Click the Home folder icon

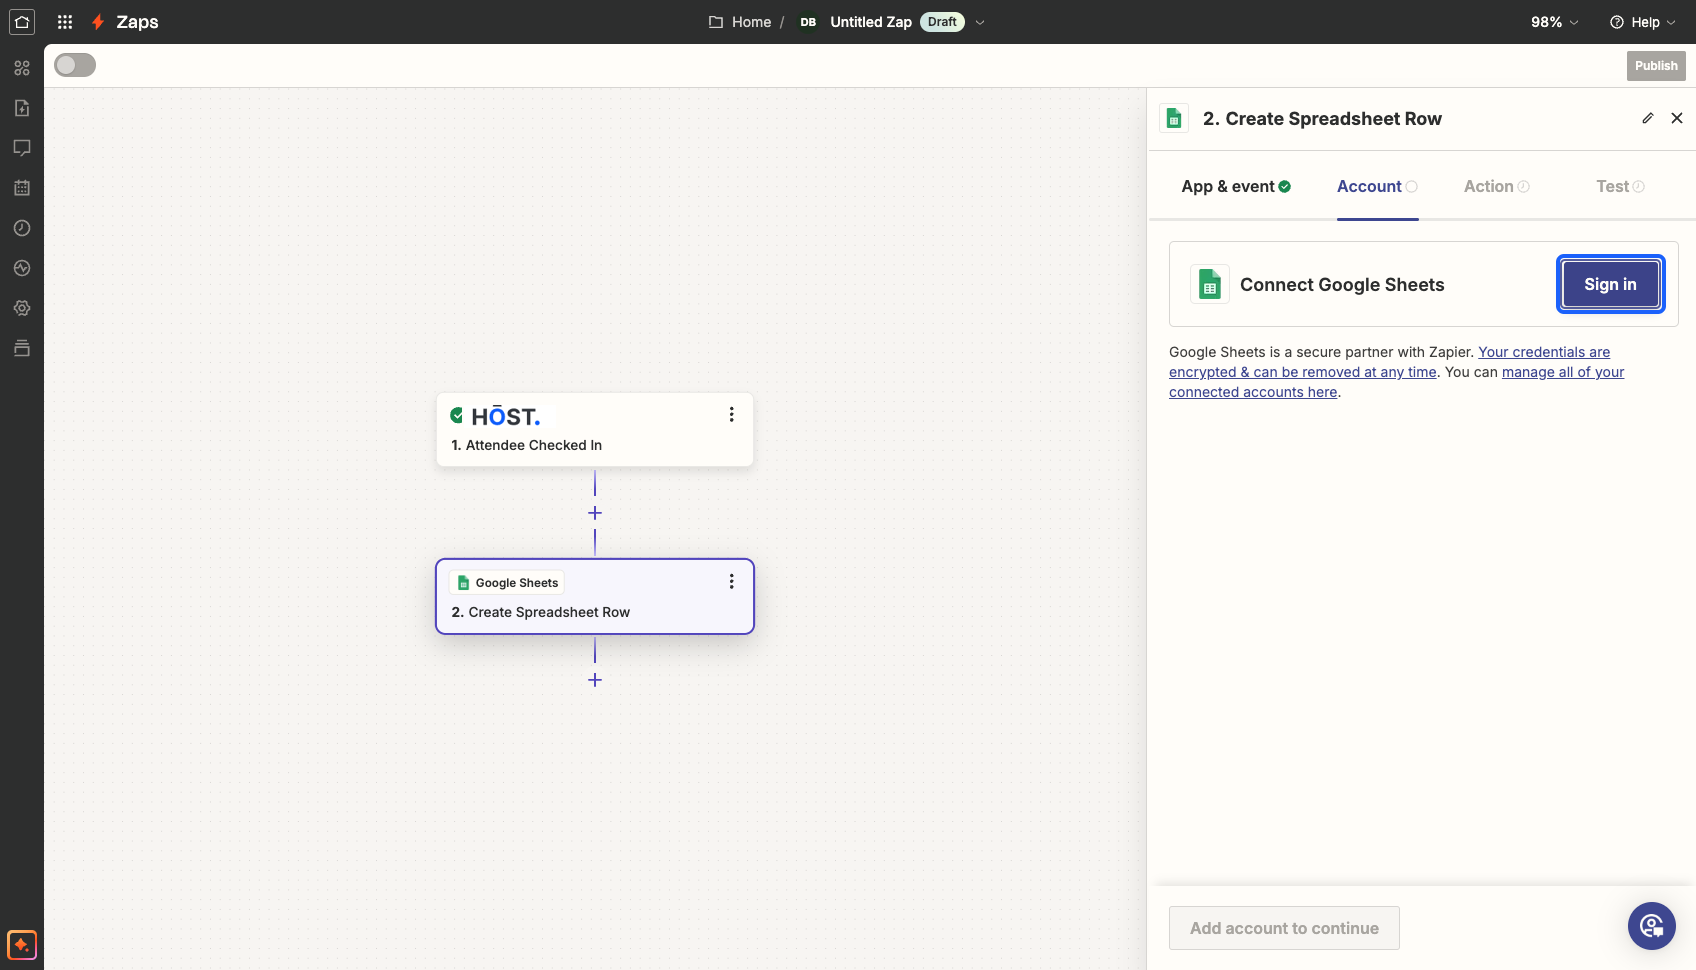point(716,22)
